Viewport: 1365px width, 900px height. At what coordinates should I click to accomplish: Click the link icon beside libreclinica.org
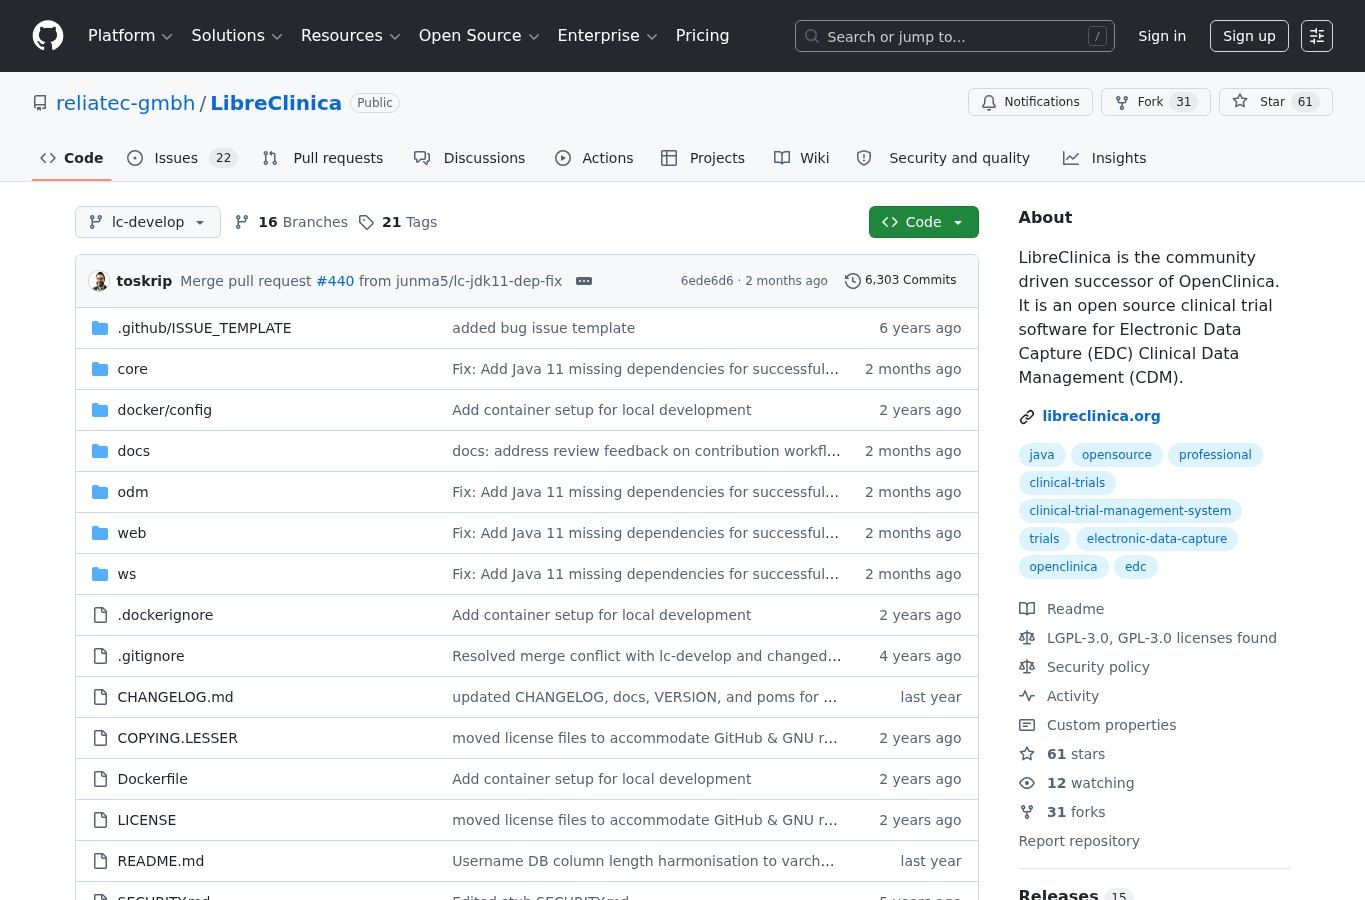[x=1026, y=417]
